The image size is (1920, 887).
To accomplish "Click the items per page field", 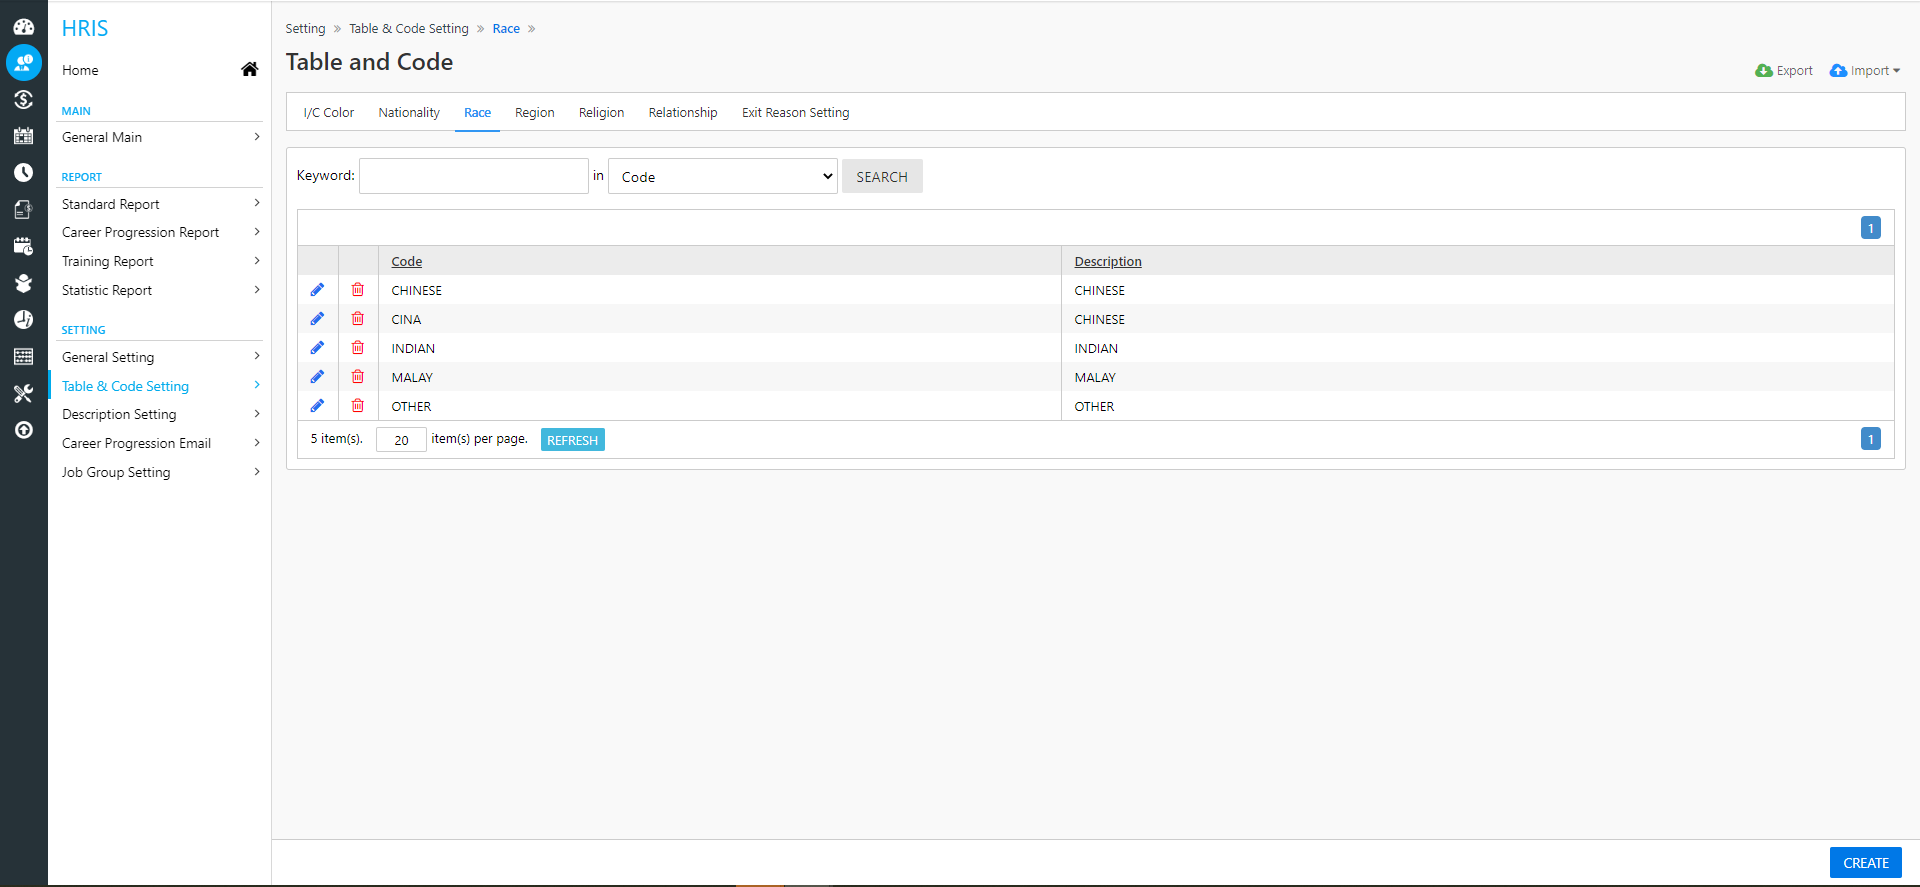I will coord(401,440).
